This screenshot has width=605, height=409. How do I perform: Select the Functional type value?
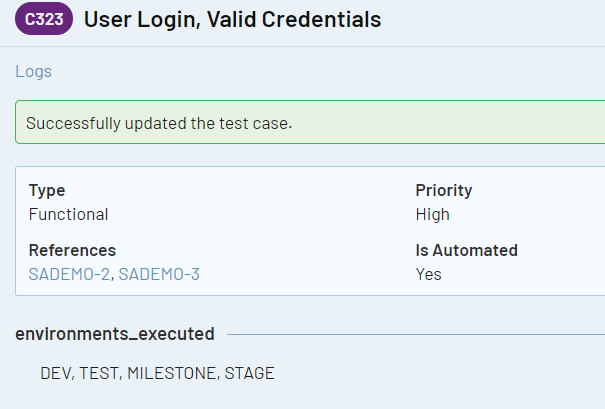click(x=68, y=214)
